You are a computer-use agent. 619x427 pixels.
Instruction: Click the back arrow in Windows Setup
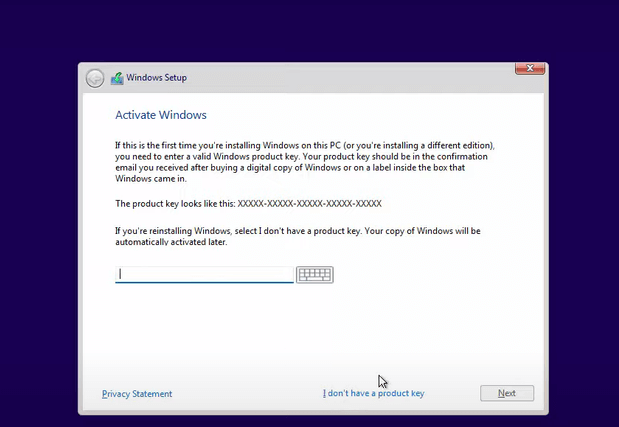95,78
